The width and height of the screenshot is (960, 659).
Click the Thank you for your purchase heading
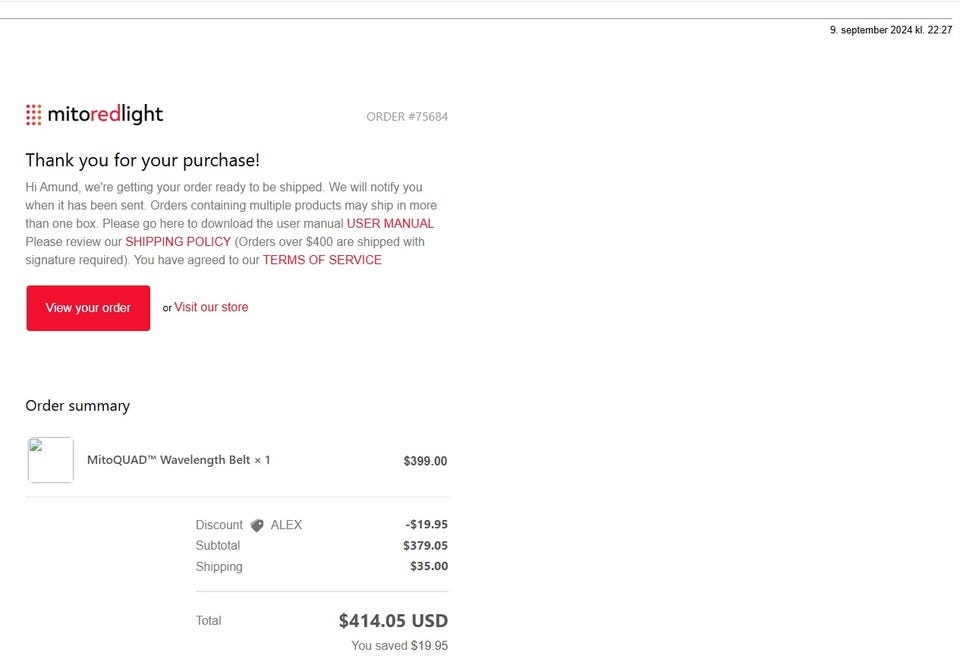[x=142, y=160]
